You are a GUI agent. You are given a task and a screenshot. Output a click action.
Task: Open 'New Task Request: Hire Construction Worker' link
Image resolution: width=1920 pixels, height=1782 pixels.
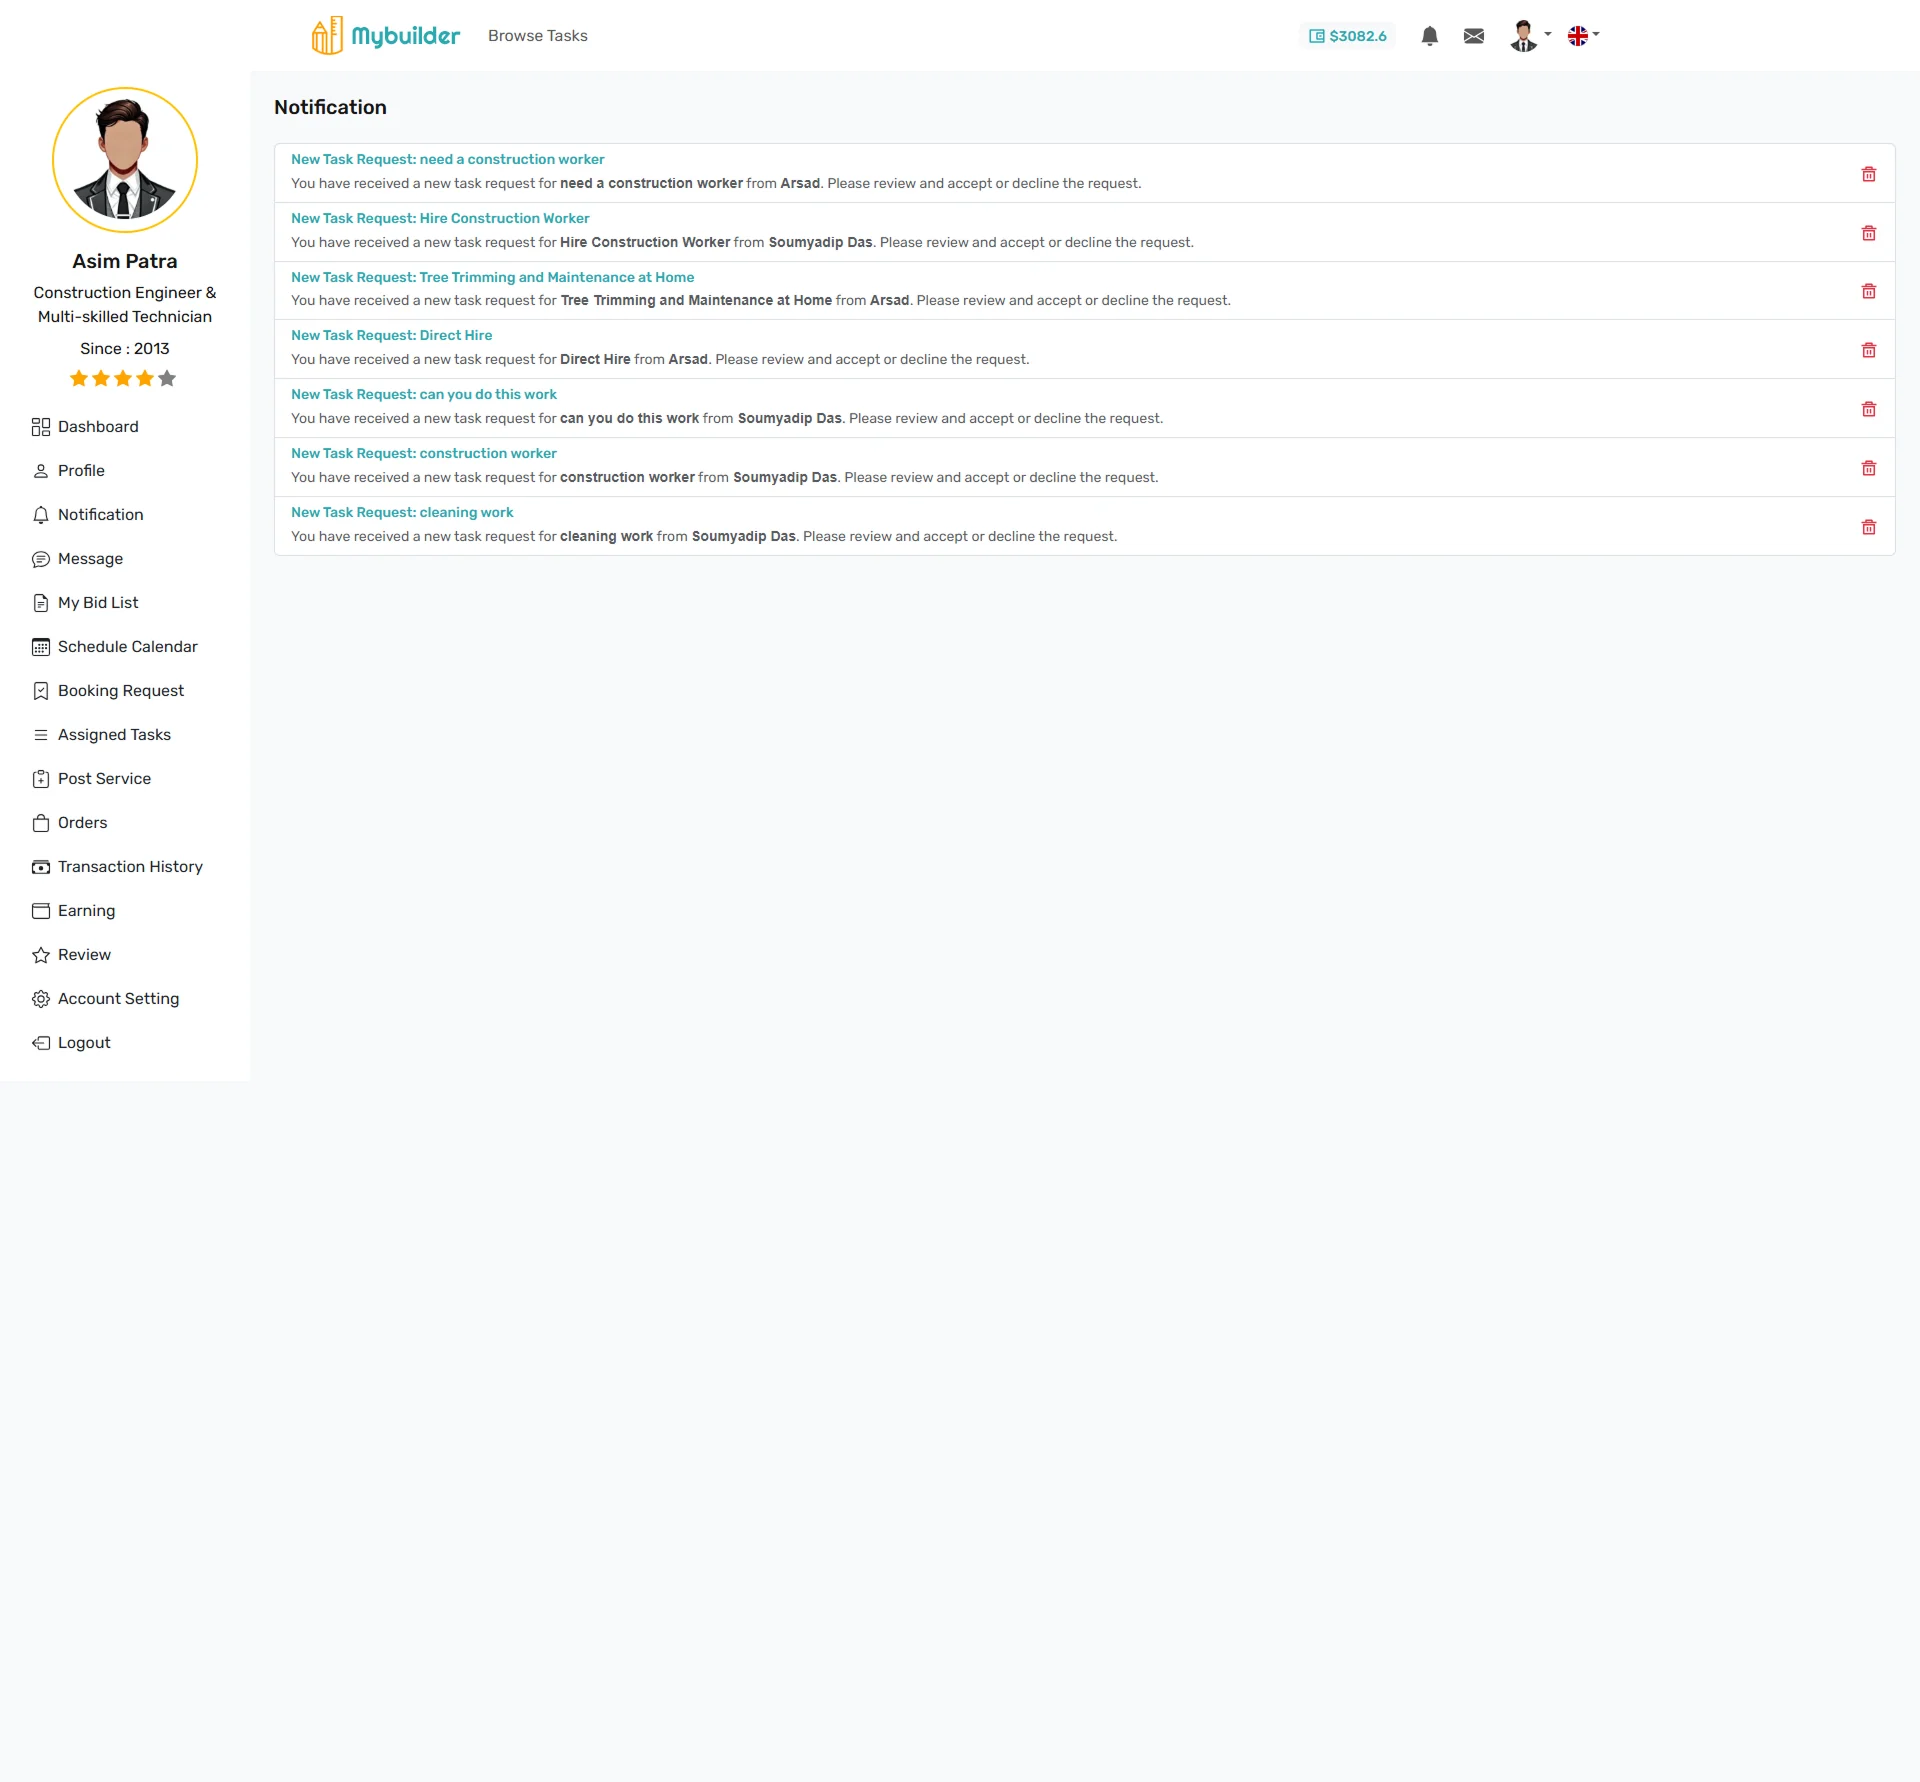[440, 218]
